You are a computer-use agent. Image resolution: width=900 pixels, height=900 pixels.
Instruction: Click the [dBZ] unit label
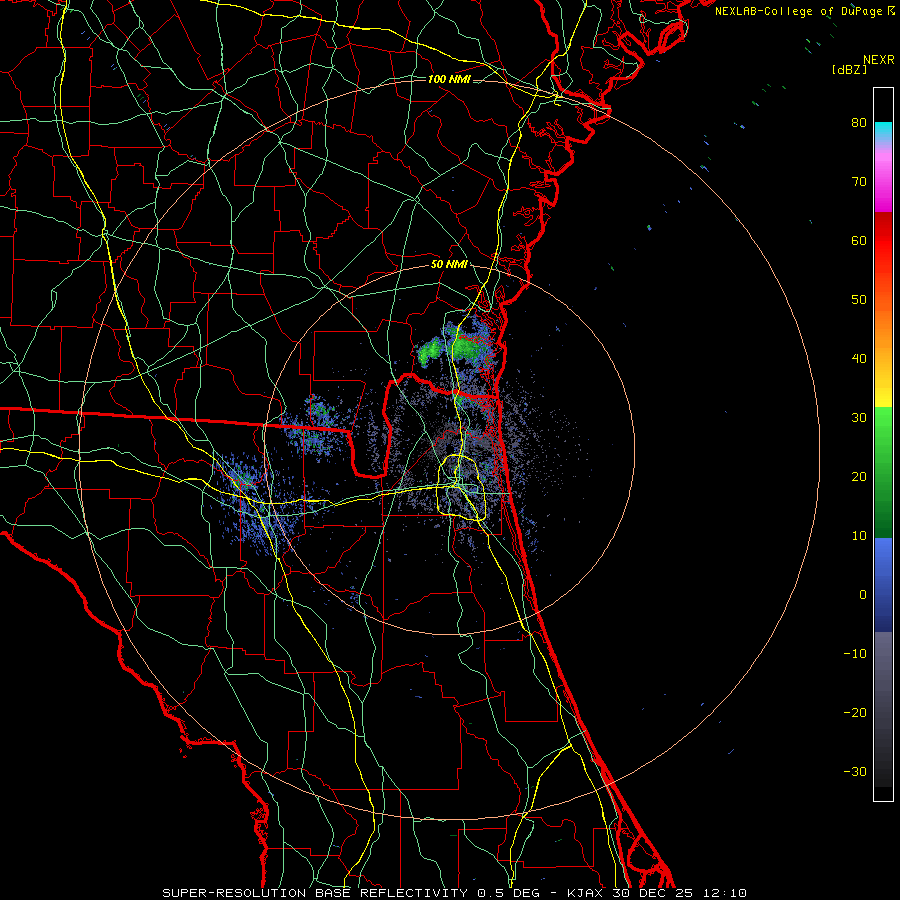849,70
